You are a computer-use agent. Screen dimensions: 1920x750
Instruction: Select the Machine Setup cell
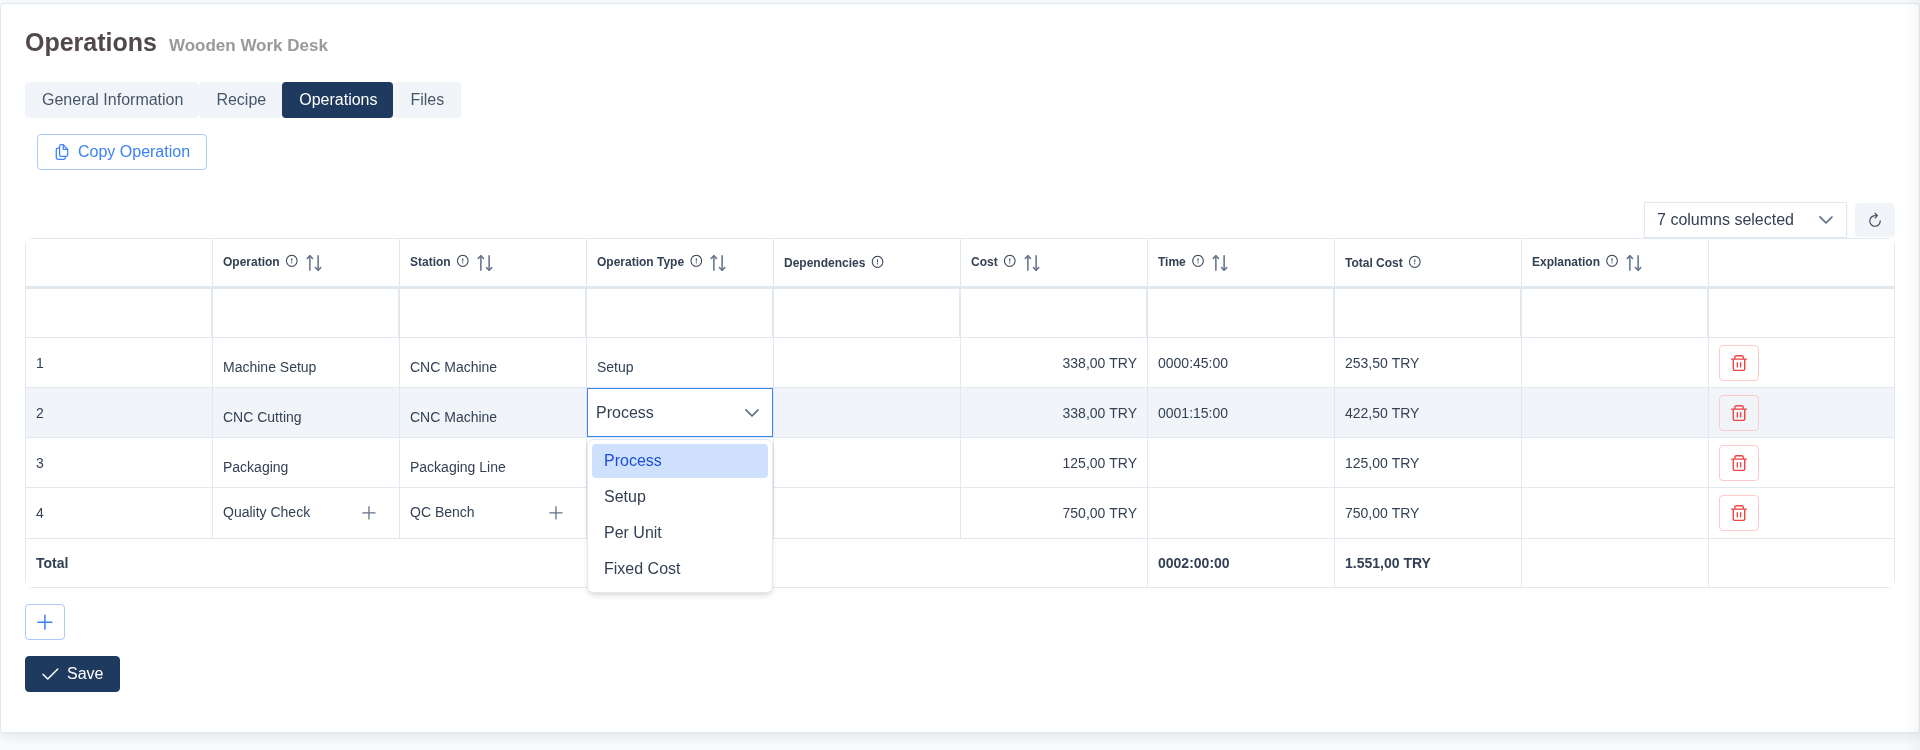tap(306, 363)
